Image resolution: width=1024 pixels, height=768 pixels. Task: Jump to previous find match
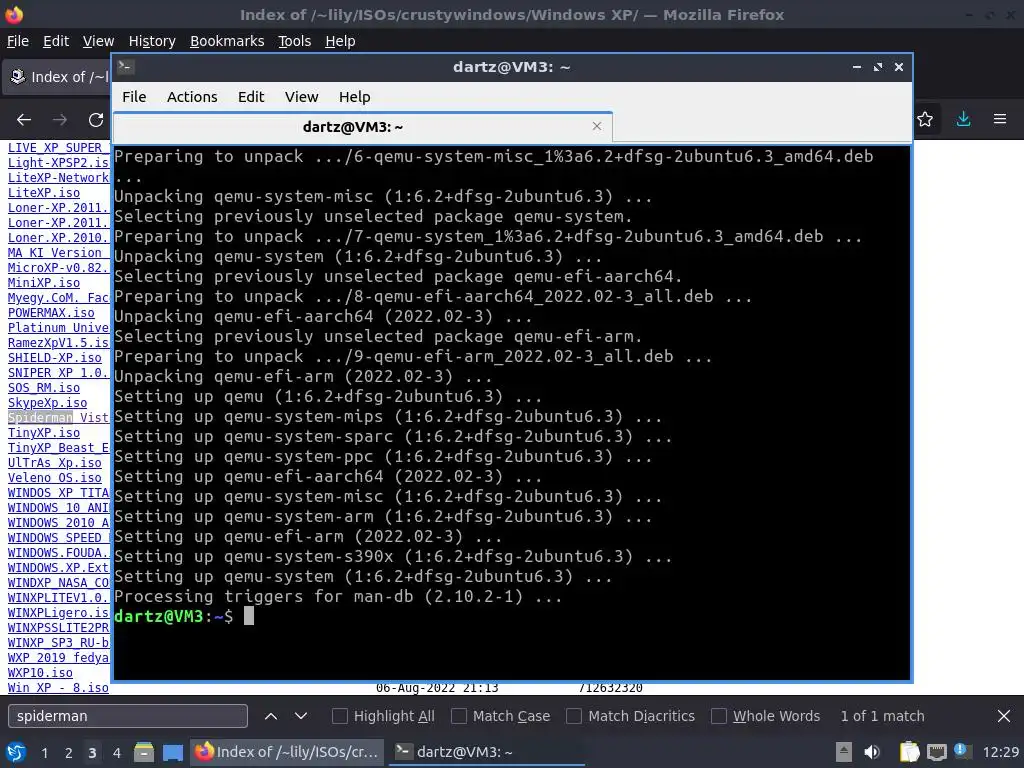pos(271,716)
